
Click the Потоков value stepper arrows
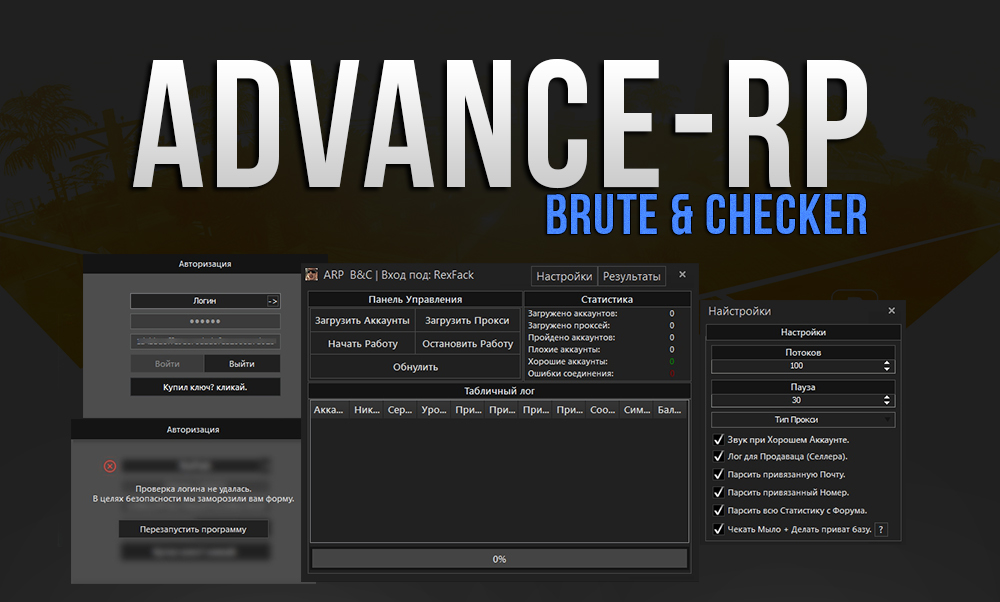886,367
